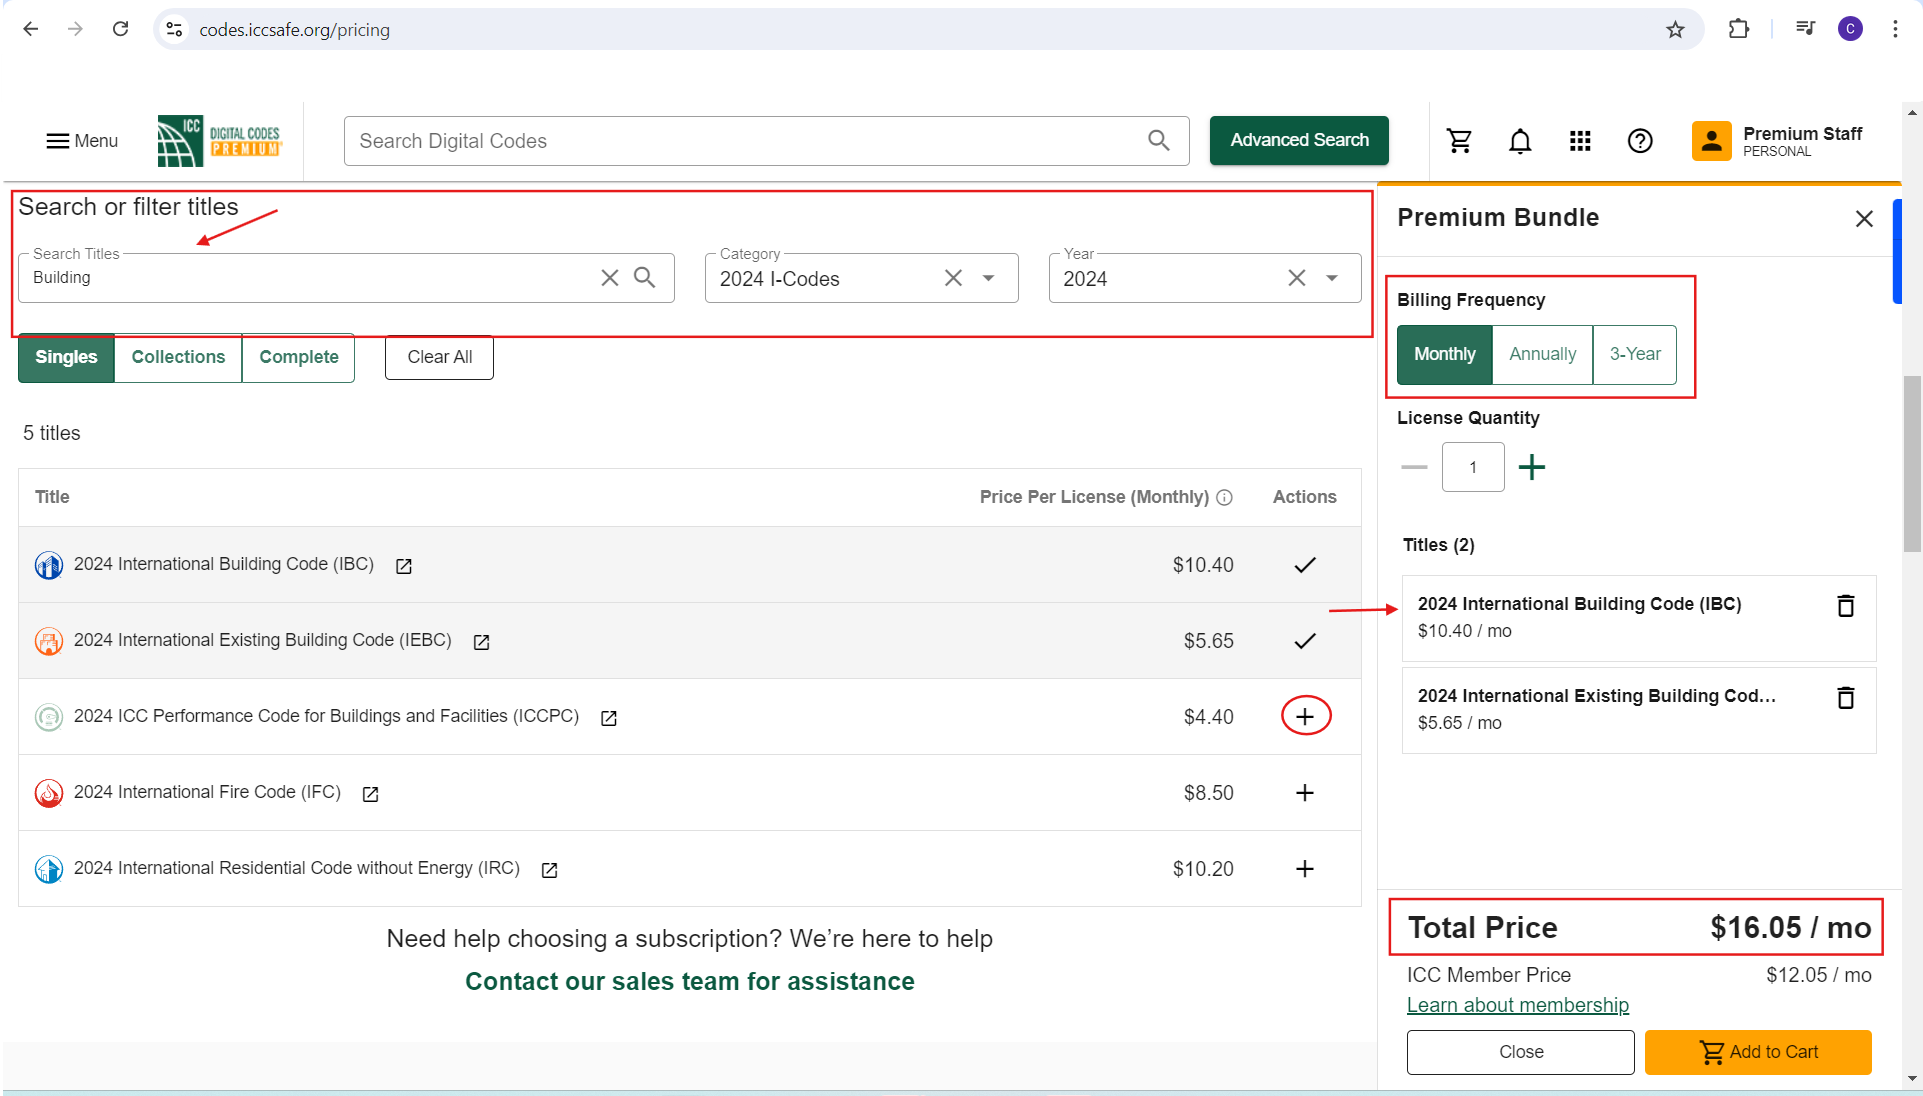The image size is (1923, 1096).
Task: Open the help question mark icon
Action: (1640, 141)
